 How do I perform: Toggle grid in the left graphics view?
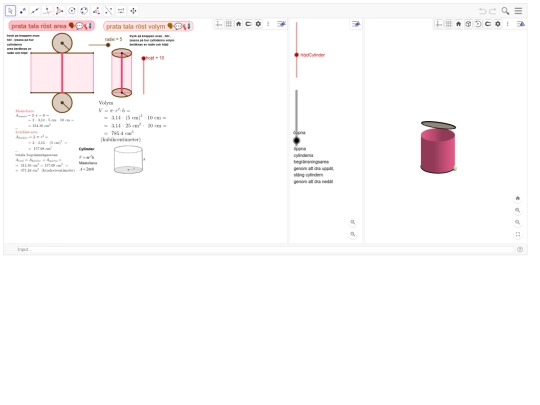pos(229,24)
